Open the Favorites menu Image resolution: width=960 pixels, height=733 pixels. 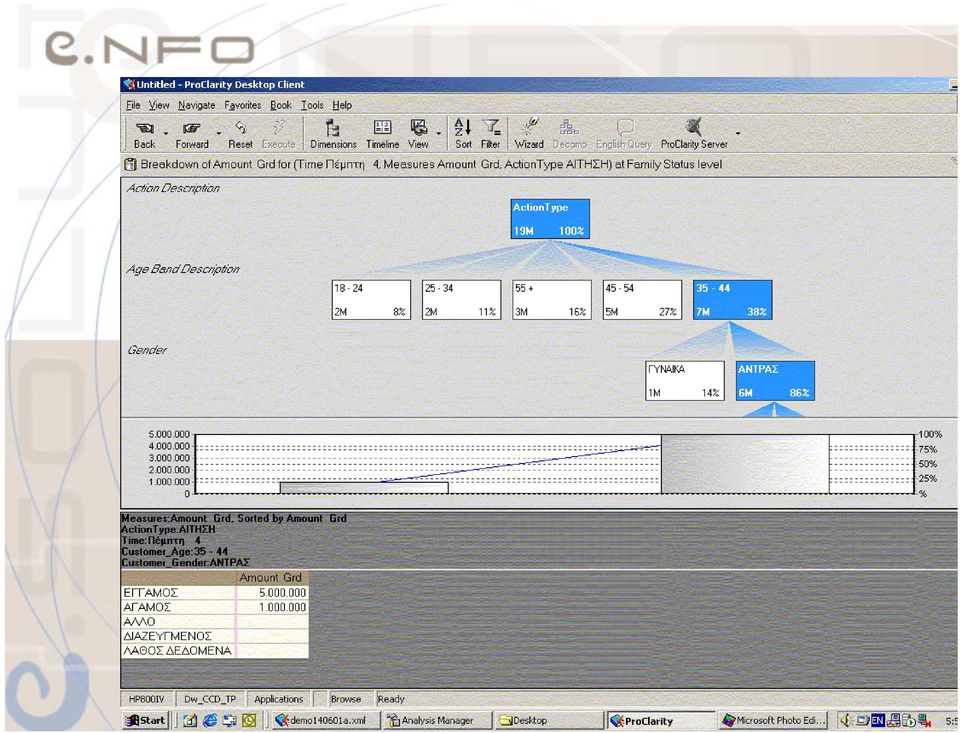(x=242, y=105)
